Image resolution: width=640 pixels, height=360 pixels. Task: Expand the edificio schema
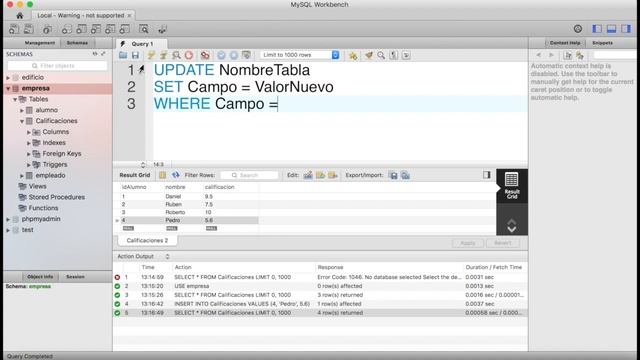[8, 77]
